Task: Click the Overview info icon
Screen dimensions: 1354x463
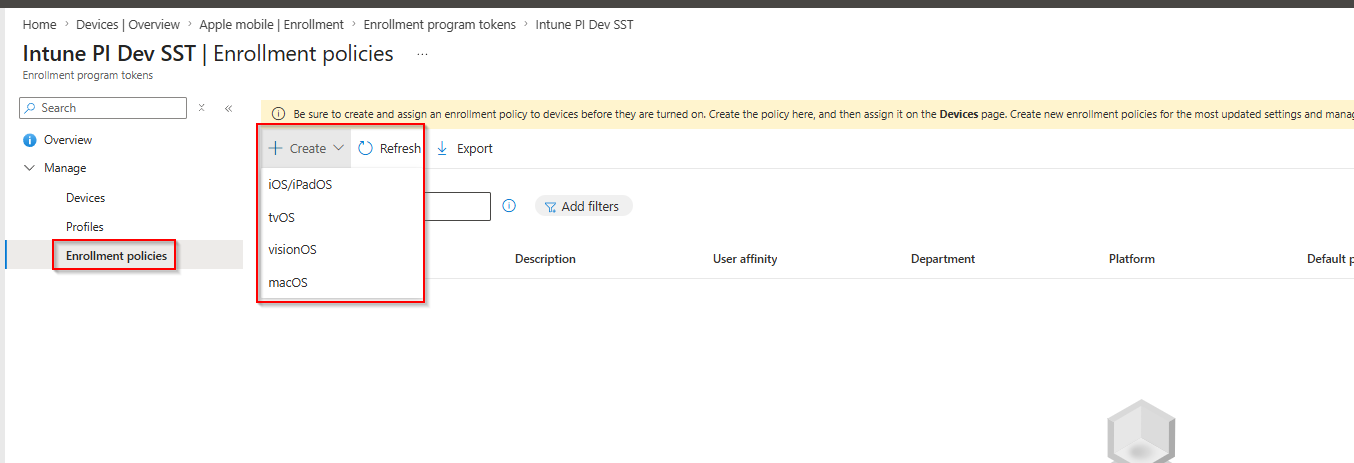Action: (x=29, y=140)
